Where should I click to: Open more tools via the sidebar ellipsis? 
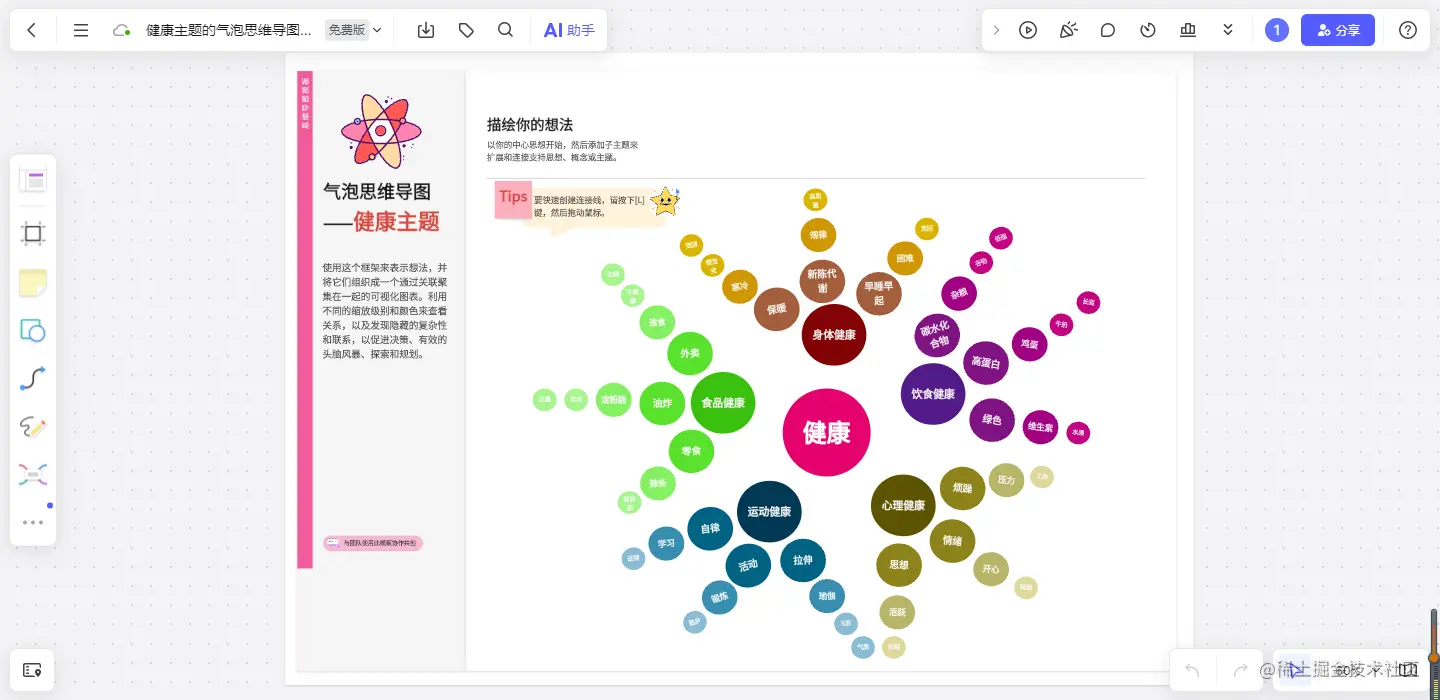pos(33,522)
